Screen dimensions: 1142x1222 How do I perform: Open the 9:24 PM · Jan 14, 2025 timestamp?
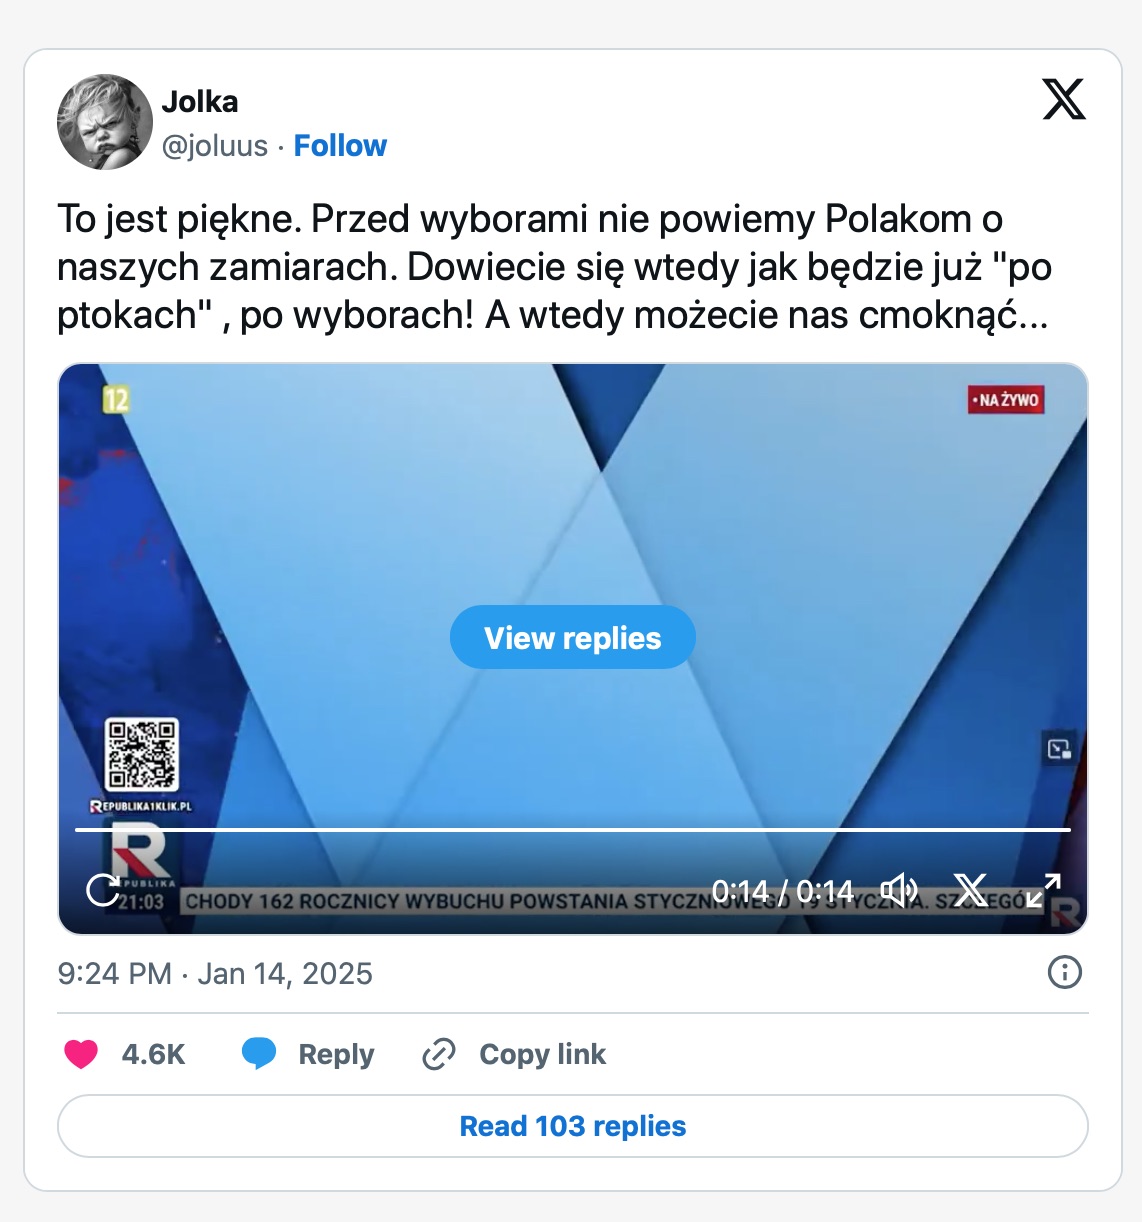tap(215, 973)
